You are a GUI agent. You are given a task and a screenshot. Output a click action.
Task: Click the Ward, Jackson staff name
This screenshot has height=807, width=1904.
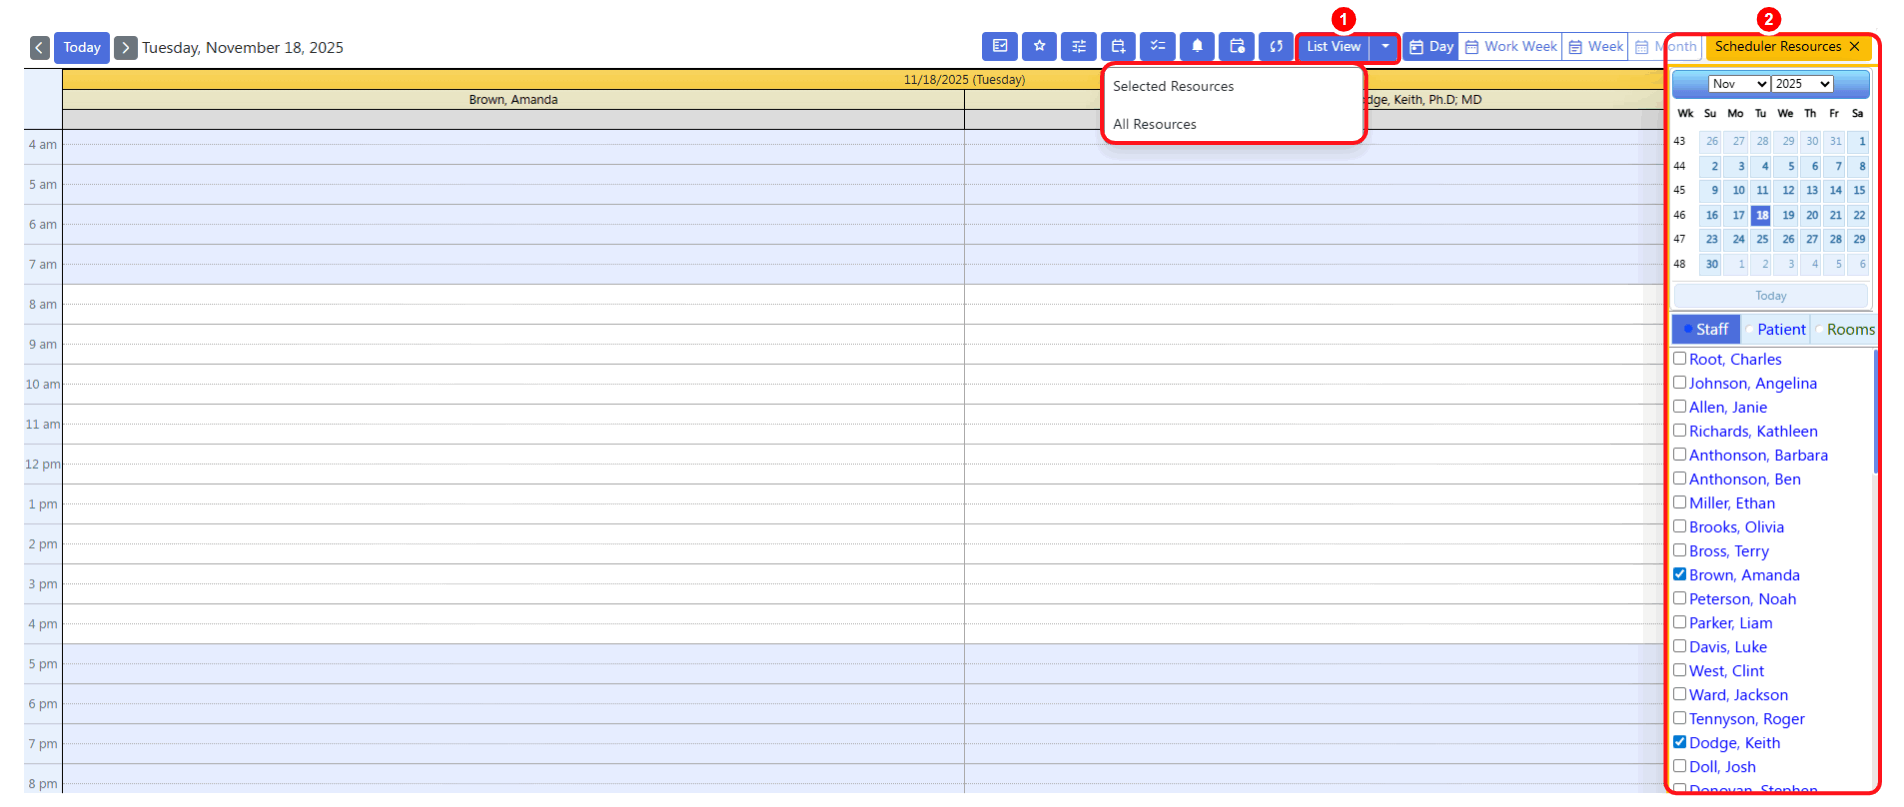1738,695
